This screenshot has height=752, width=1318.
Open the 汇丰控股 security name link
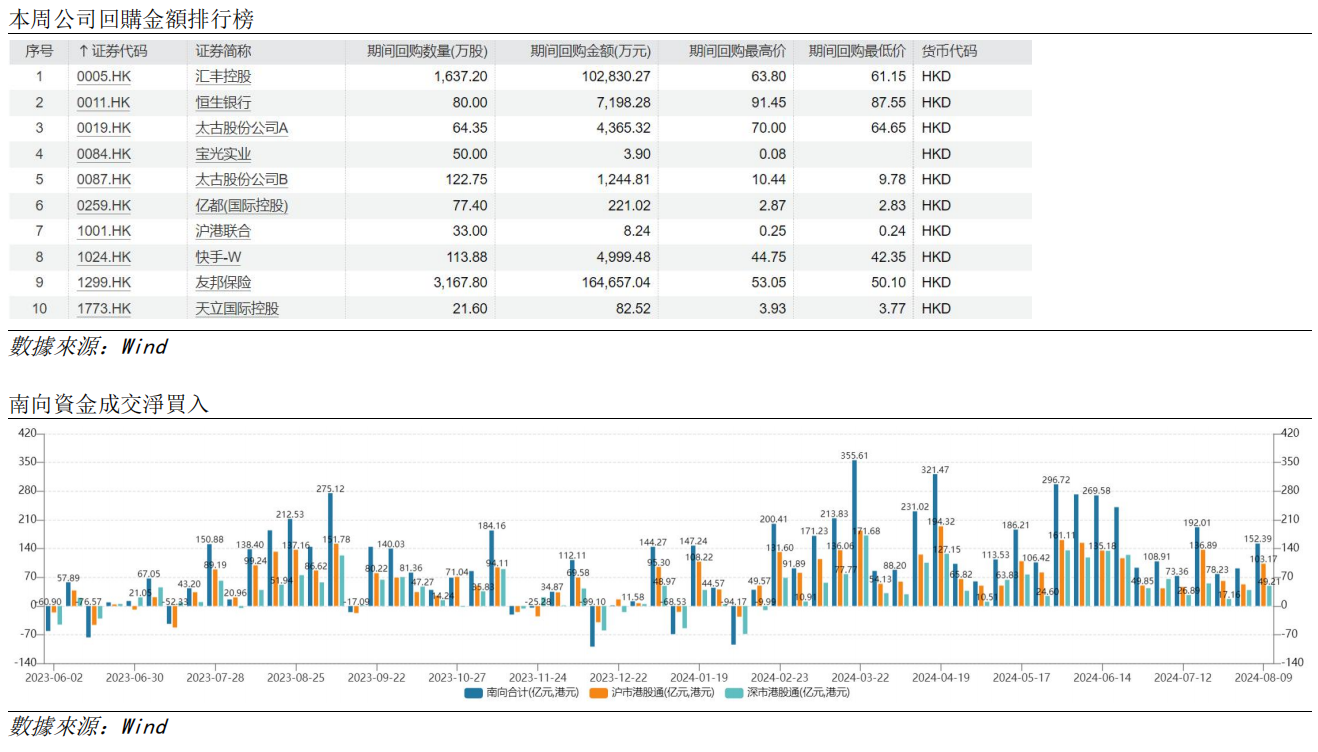pyautogui.click(x=223, y=76)
